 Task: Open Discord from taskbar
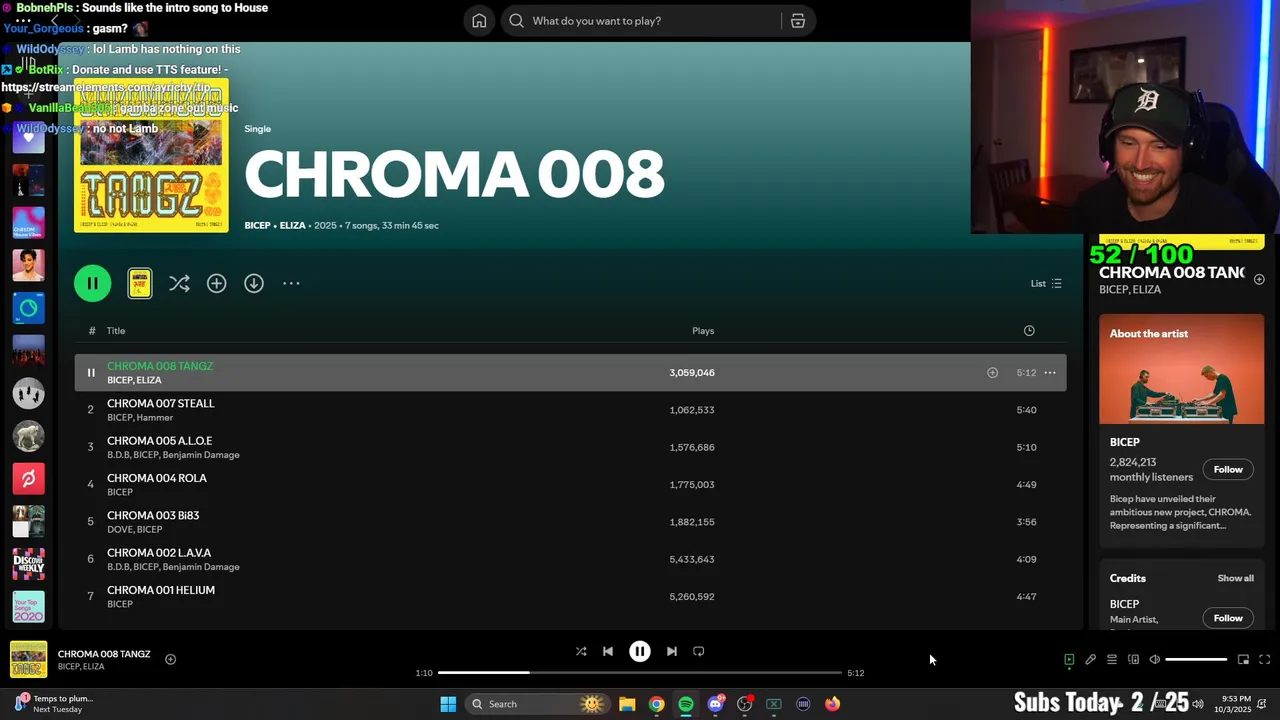pyautogui.click(x=715, y=704)
